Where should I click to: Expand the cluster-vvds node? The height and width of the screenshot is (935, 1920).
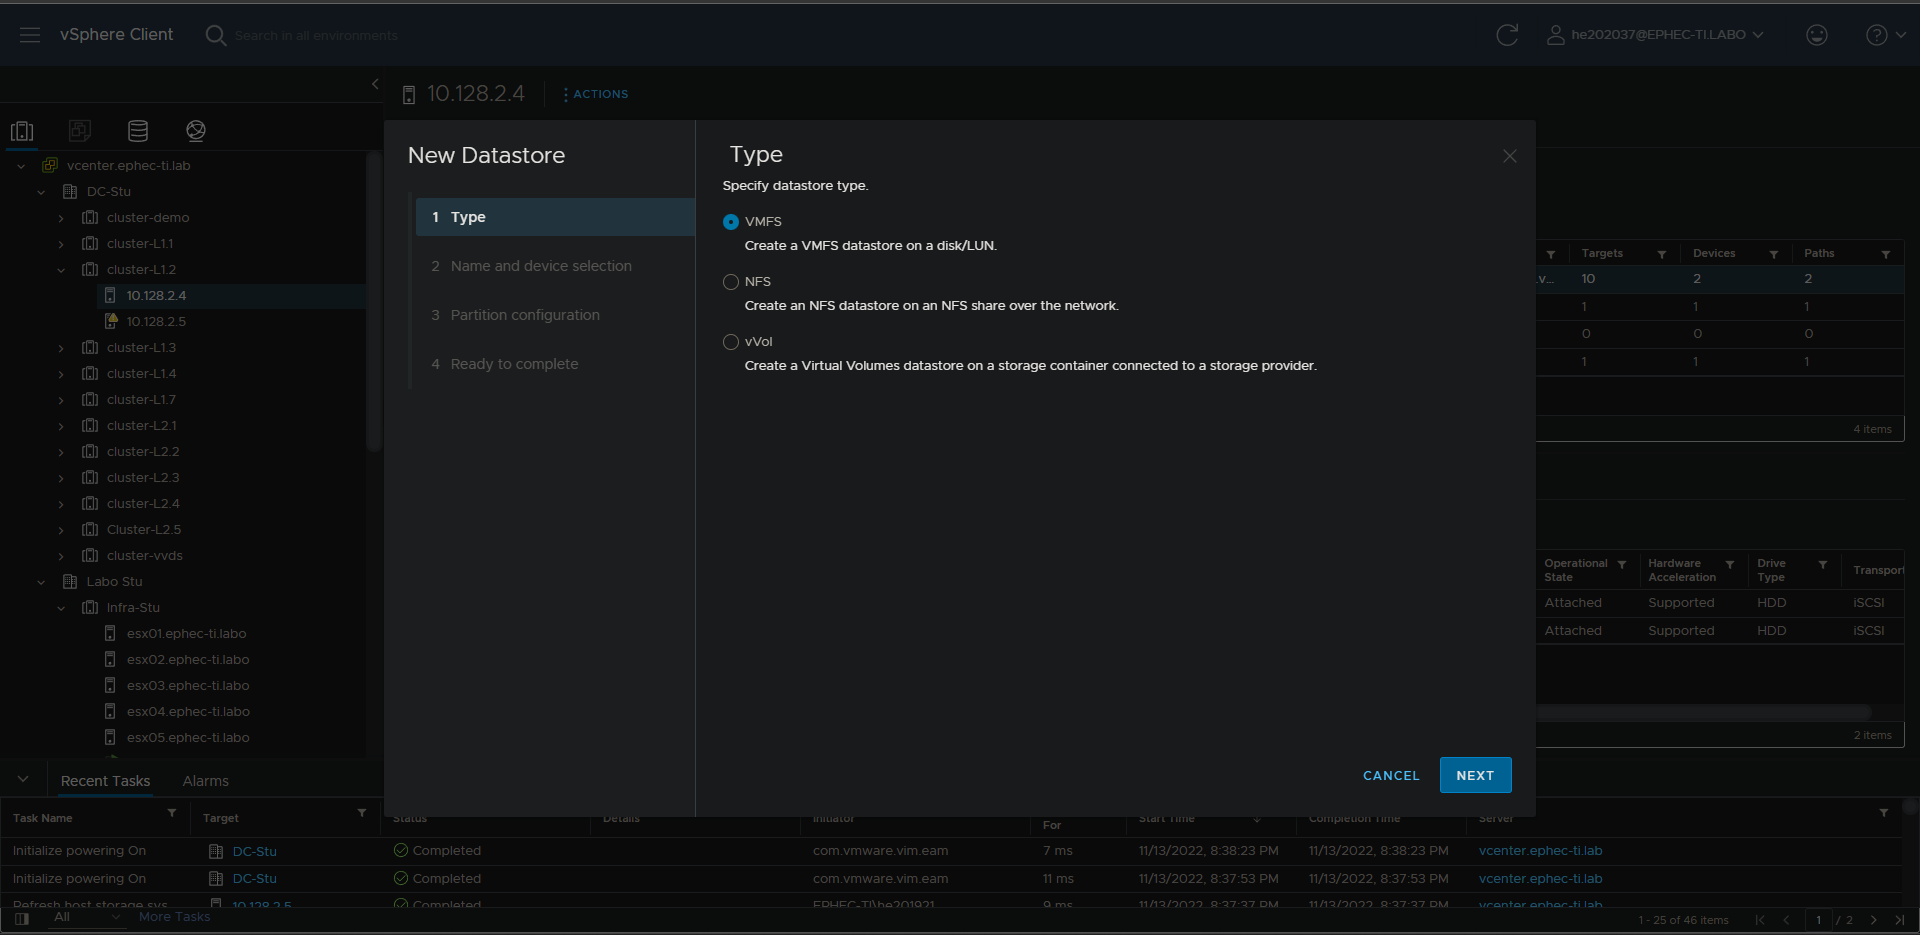pos(61,556)
